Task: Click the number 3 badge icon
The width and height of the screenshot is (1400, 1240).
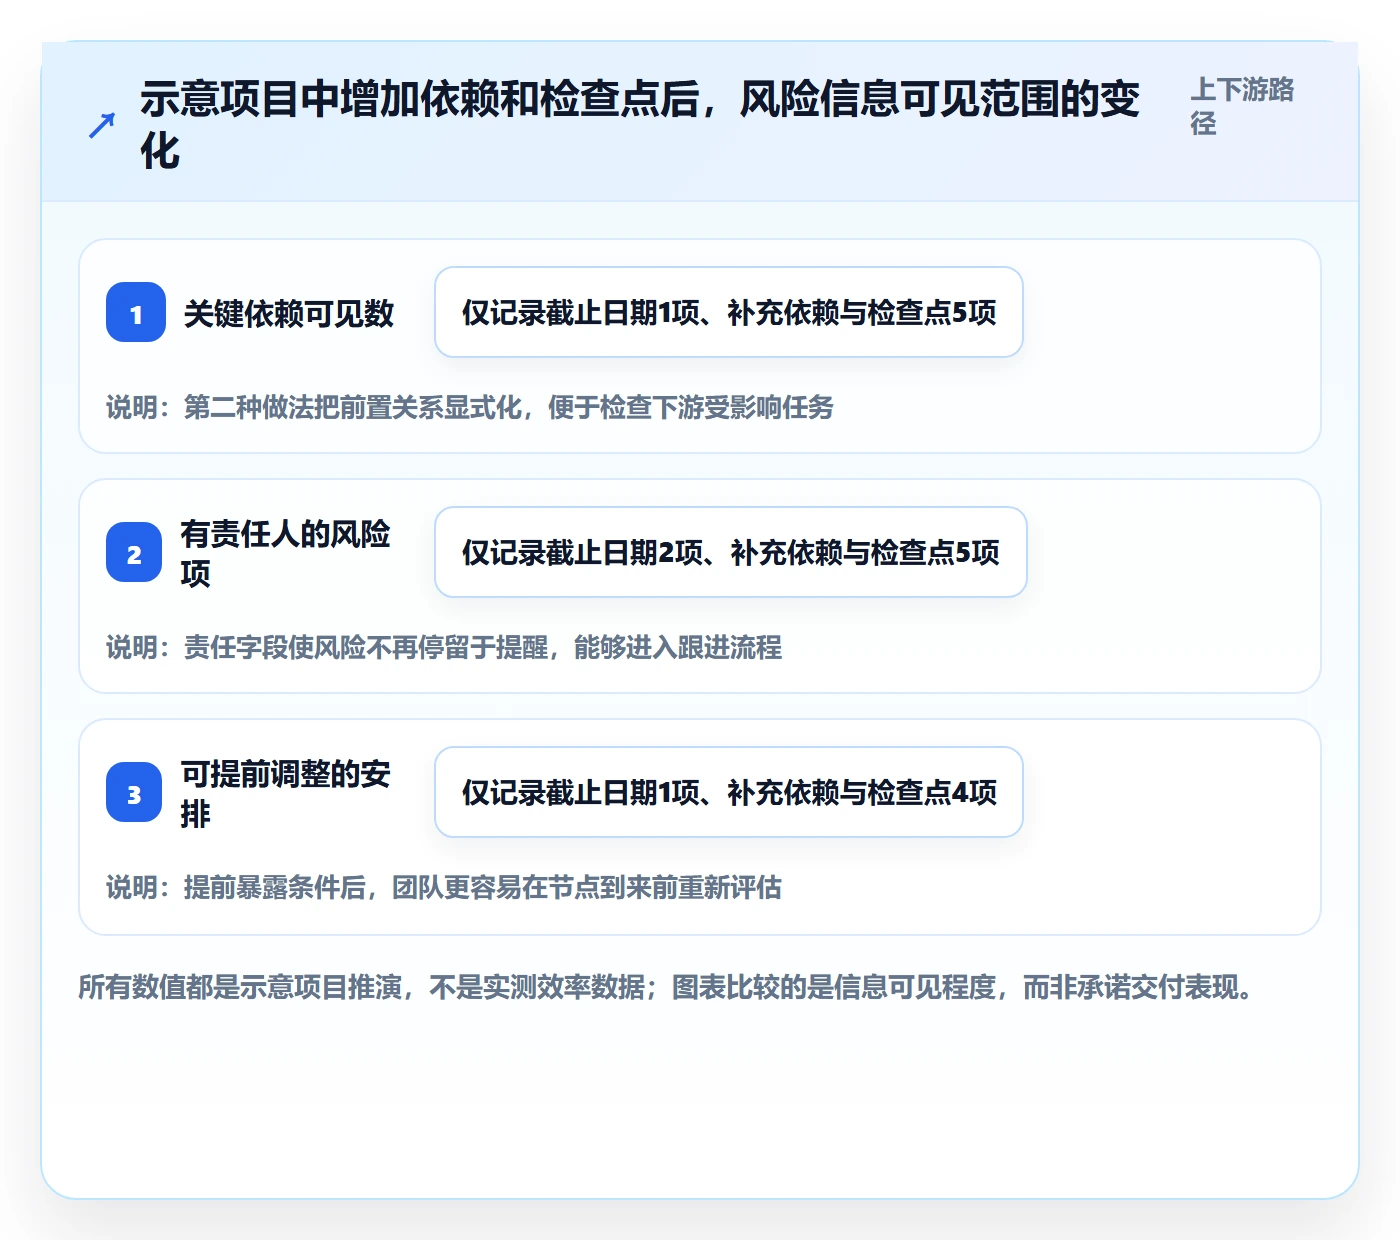Action: point(134,792)
